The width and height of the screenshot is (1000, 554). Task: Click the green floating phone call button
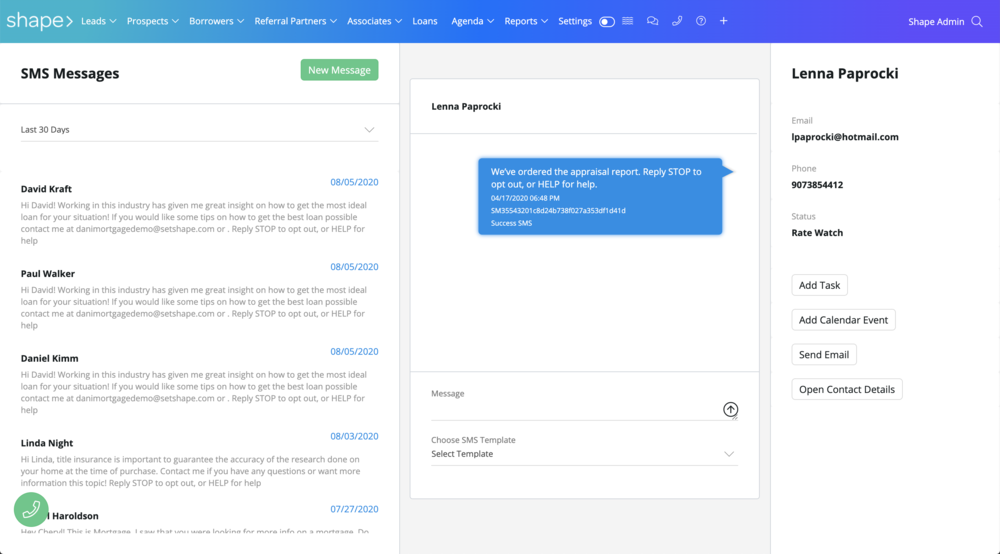pyautogui.click(x=31, y=509)
